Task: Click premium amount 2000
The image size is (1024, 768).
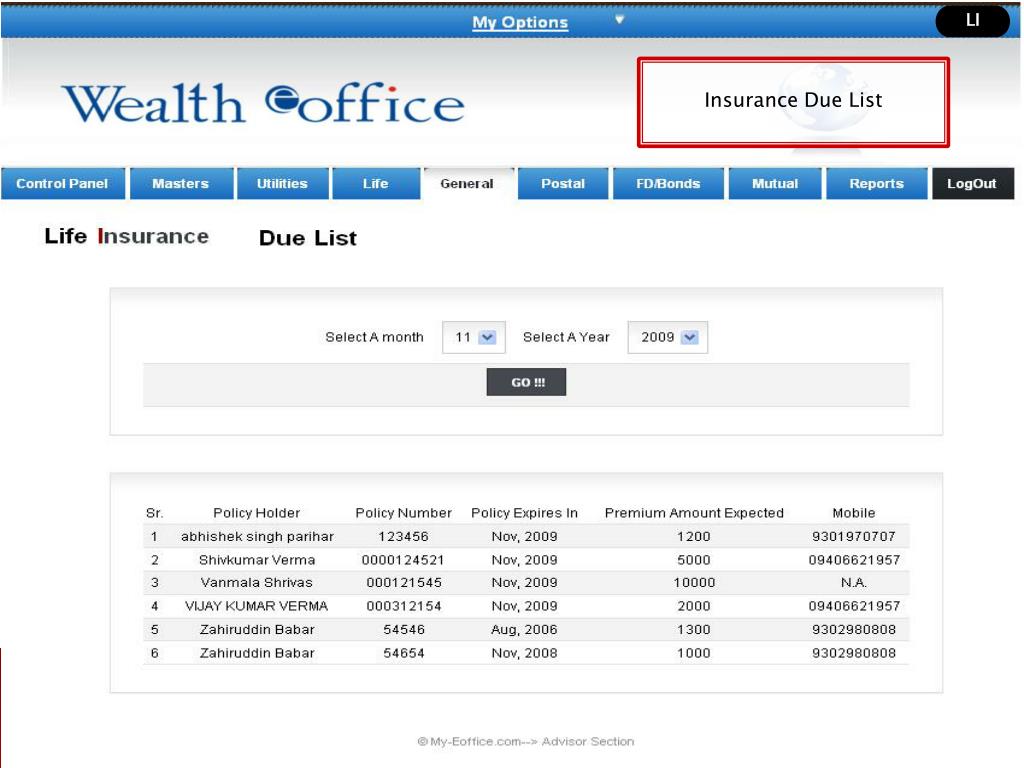Action: pos(694,606)
